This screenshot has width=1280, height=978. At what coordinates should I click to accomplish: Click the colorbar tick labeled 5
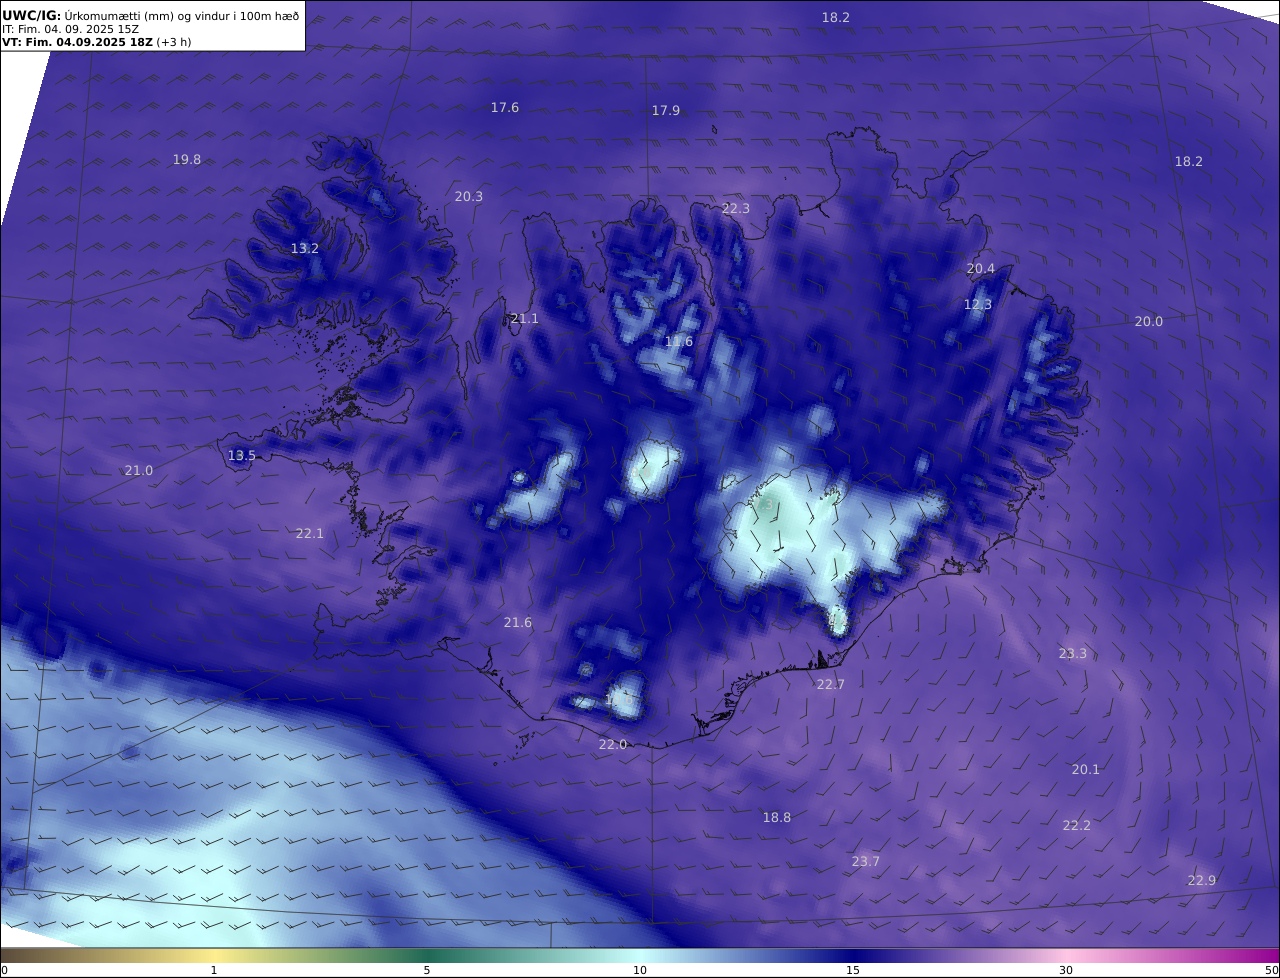coord(427,970)
